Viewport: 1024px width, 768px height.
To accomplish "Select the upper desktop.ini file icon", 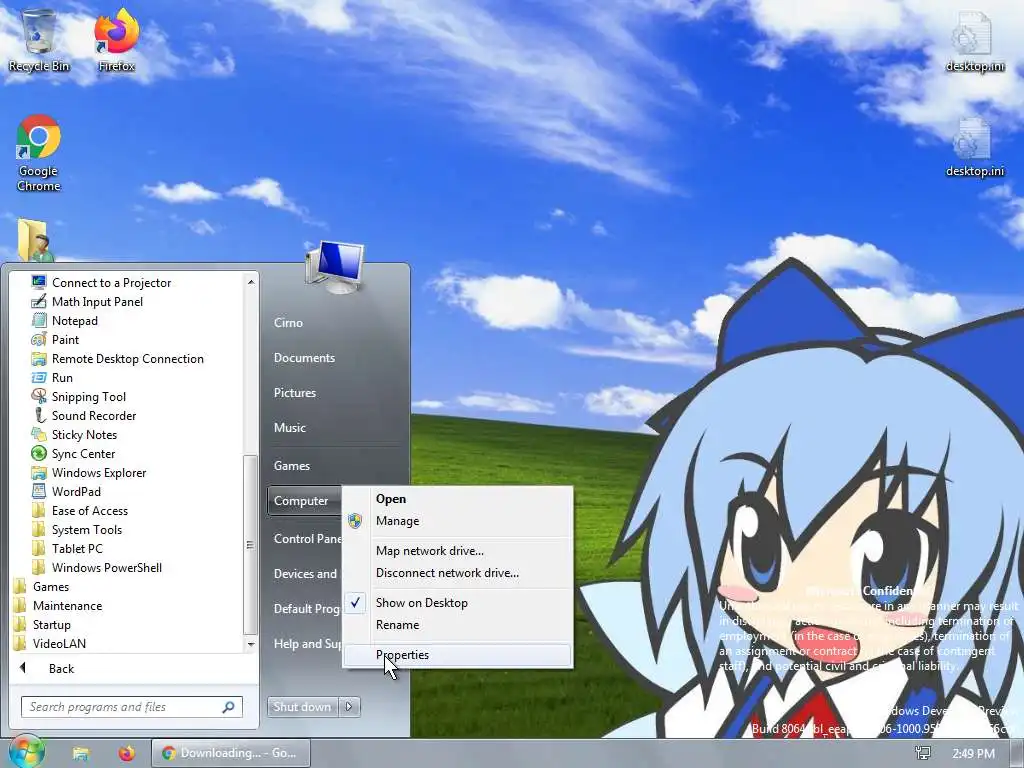I will pyautogui.click(x=974, y=39).
